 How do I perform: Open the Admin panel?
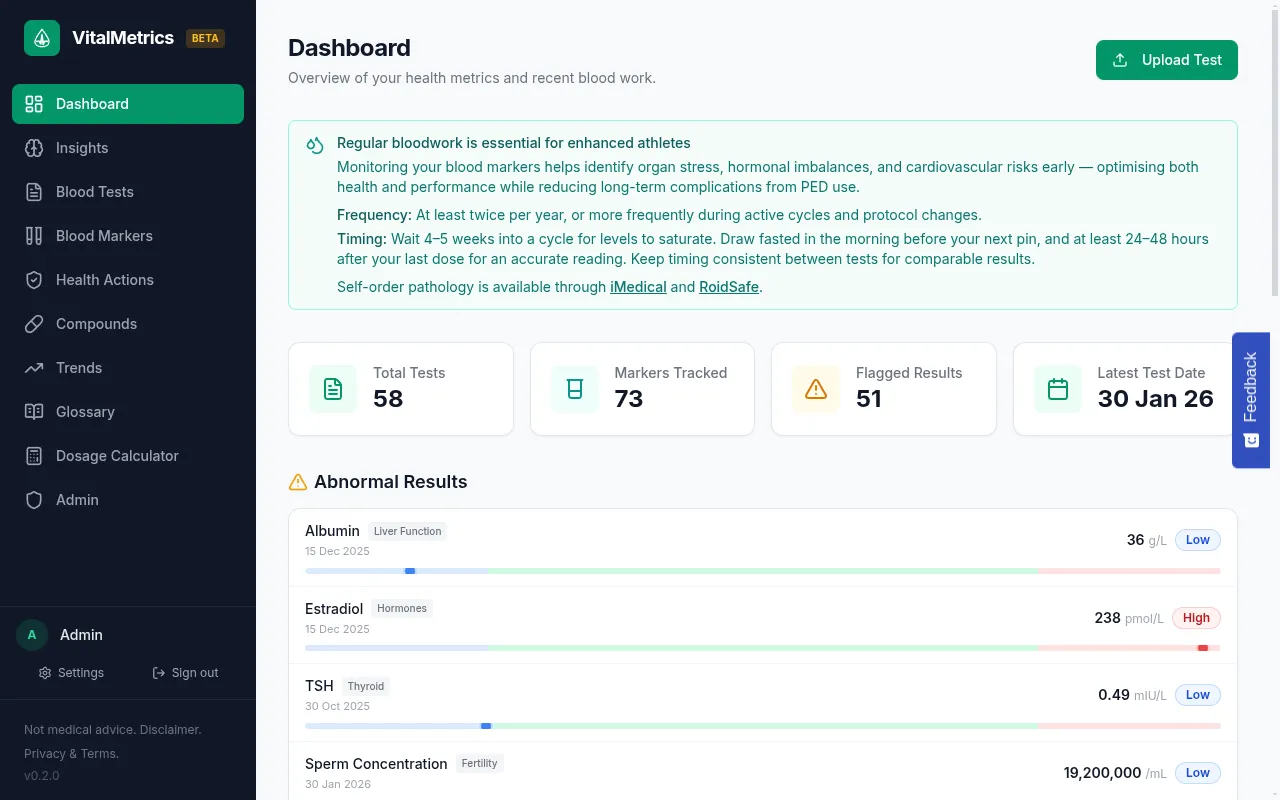point(77,500)
